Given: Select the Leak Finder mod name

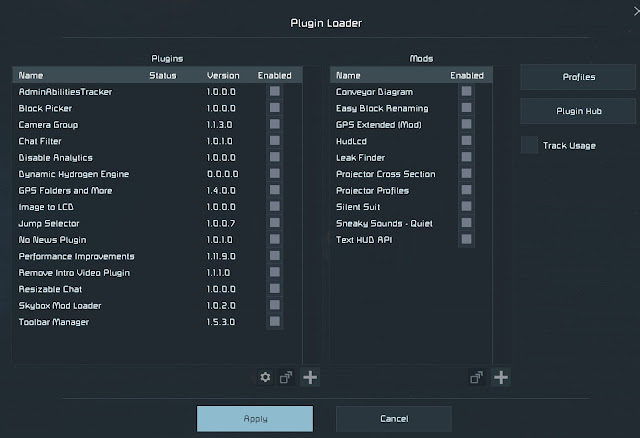Looking at the screenshot, I should tap(360, 158).
